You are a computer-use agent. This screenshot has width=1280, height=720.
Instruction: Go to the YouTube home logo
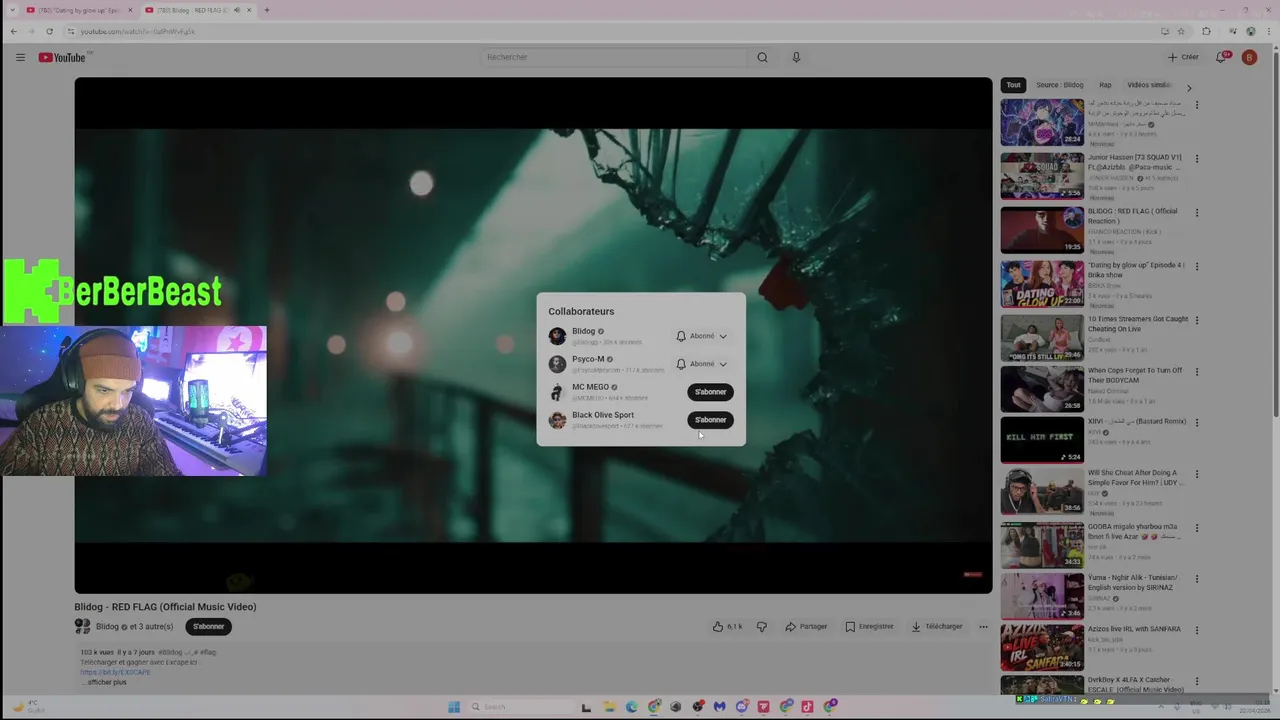[63, 57]
